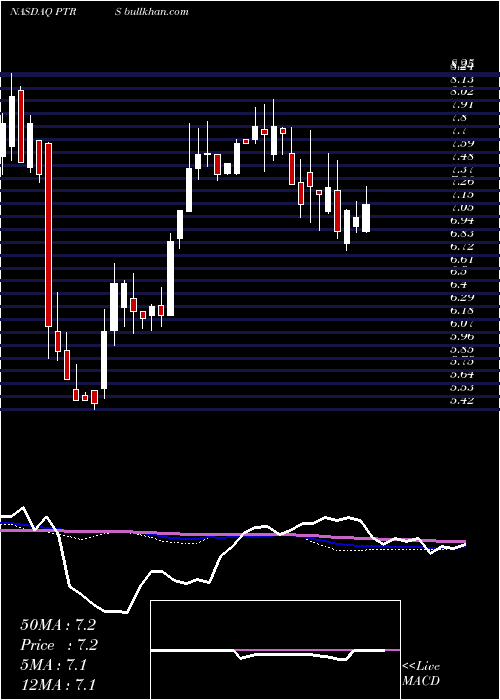Click the NASDAQ PTR ticker label
The width and height of the screenshot is (500, 700).
(43, 12)
